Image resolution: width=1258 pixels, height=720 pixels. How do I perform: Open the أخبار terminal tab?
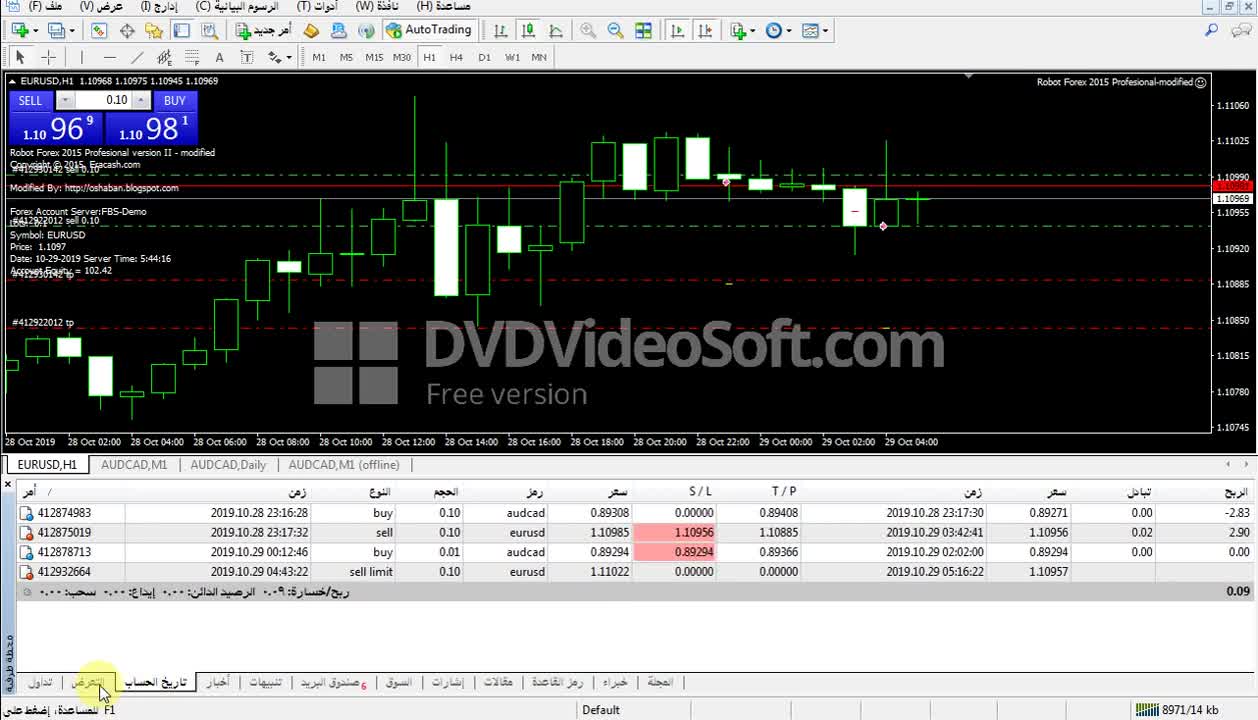tap(217, 682)
